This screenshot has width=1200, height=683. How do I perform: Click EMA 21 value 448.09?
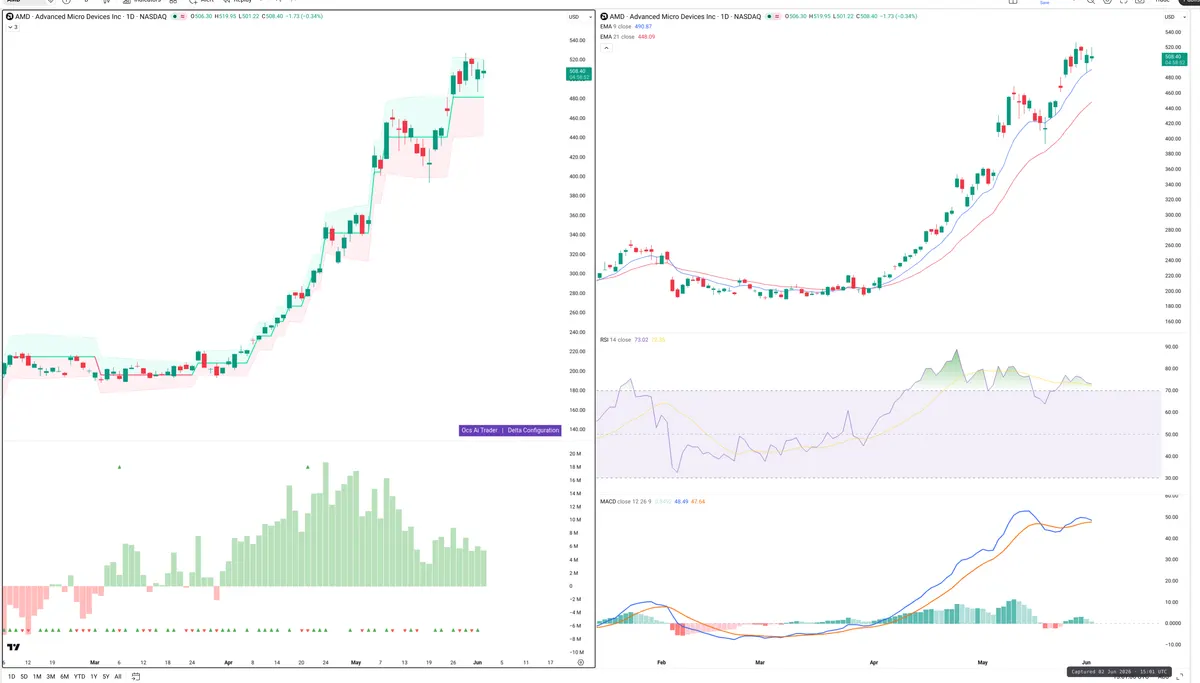click(x=647, y=37)
